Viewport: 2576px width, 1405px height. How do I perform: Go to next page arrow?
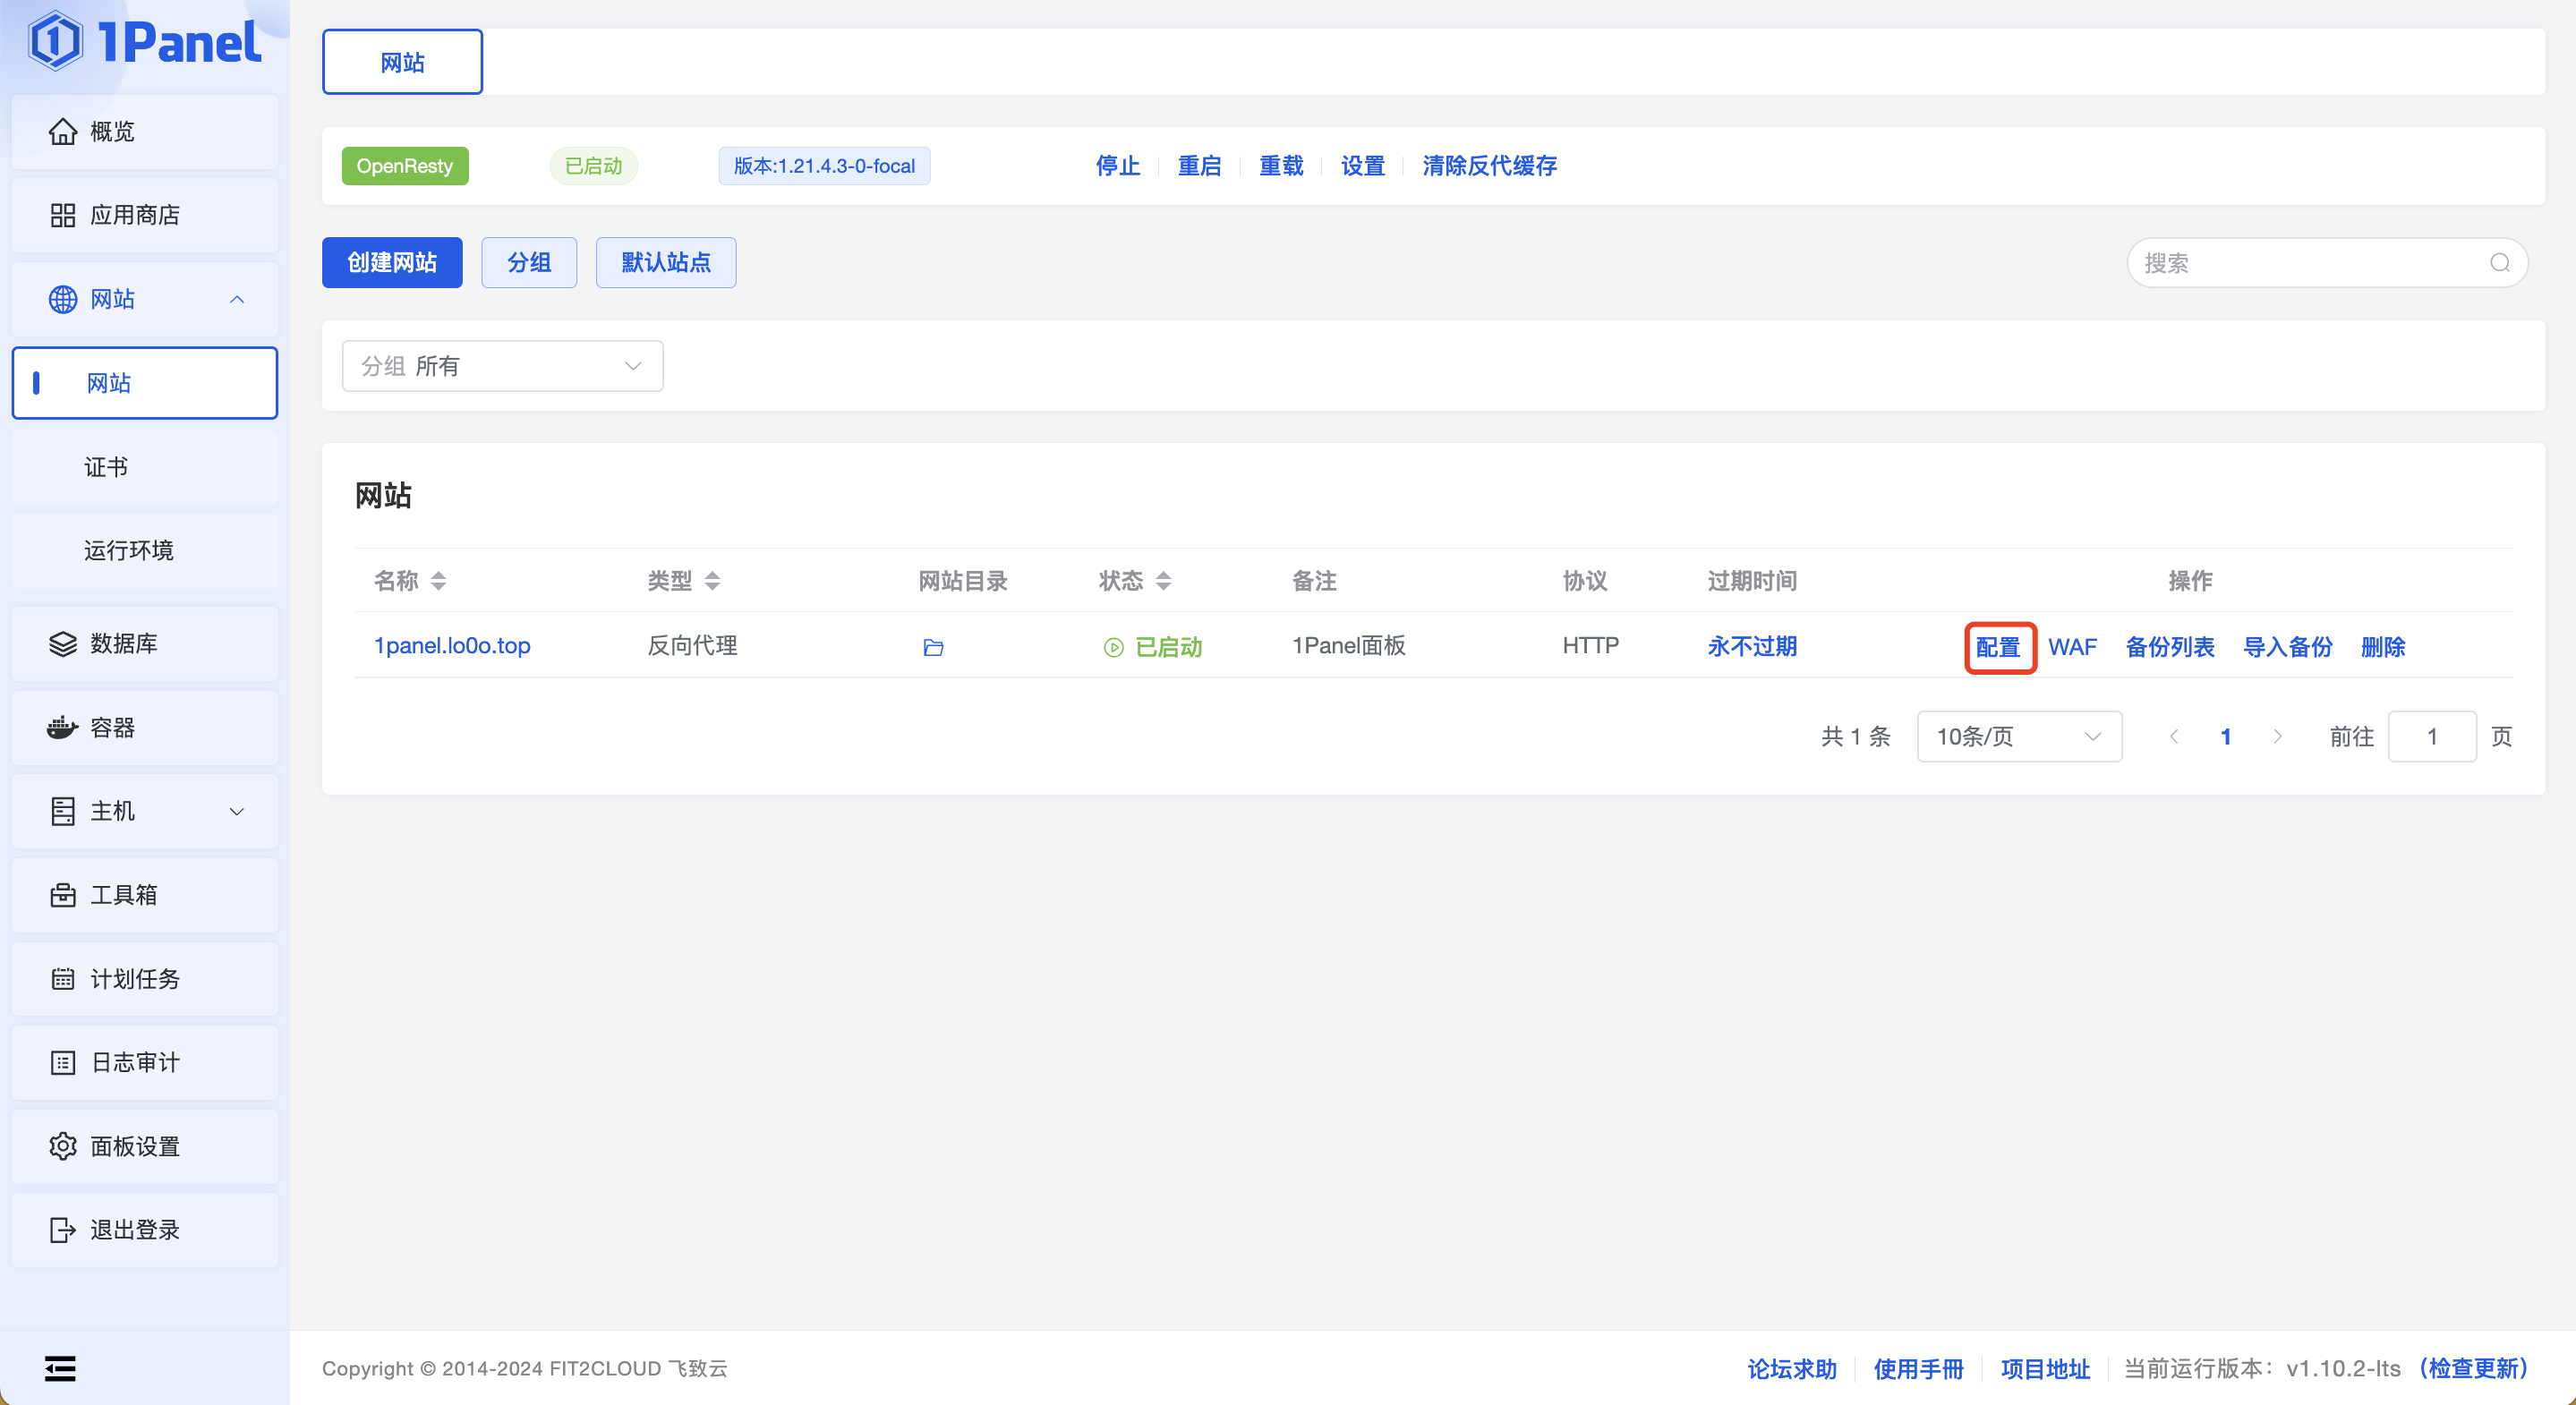pos(2278,736)
